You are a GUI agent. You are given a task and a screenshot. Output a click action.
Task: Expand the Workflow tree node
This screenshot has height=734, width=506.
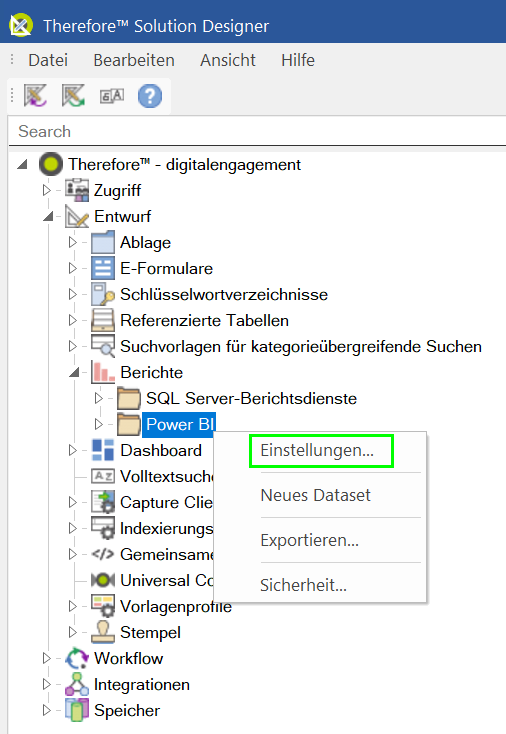point(46,658)
